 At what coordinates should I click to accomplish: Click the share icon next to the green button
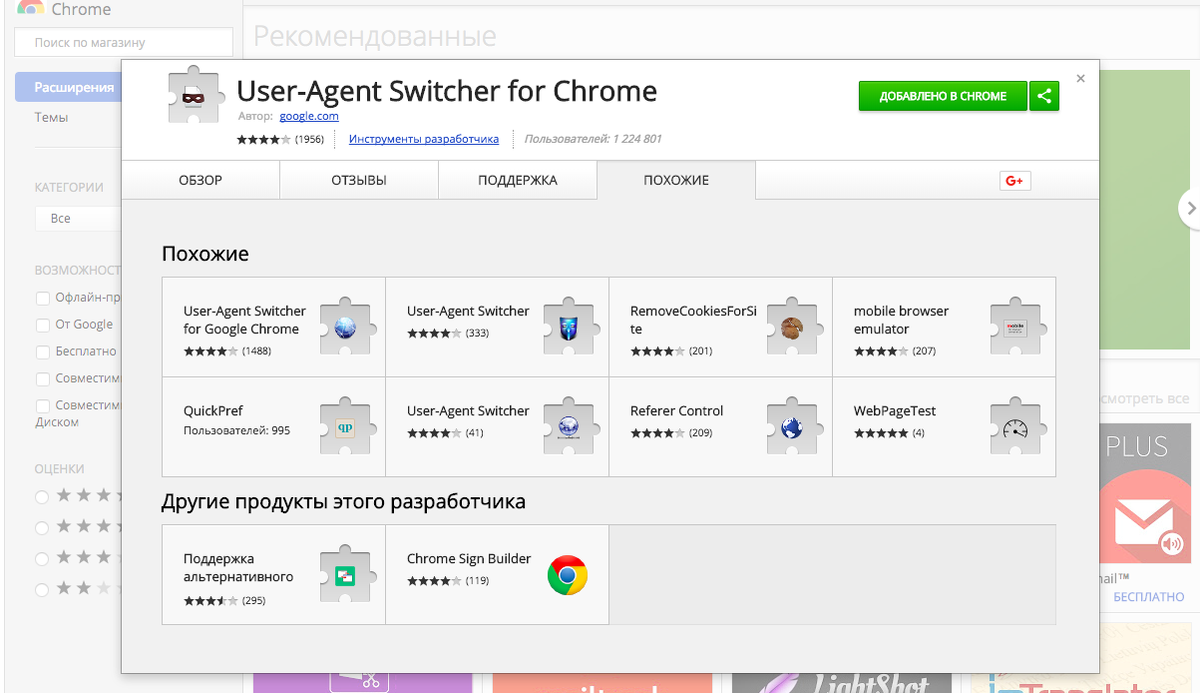click(1044, 96)
